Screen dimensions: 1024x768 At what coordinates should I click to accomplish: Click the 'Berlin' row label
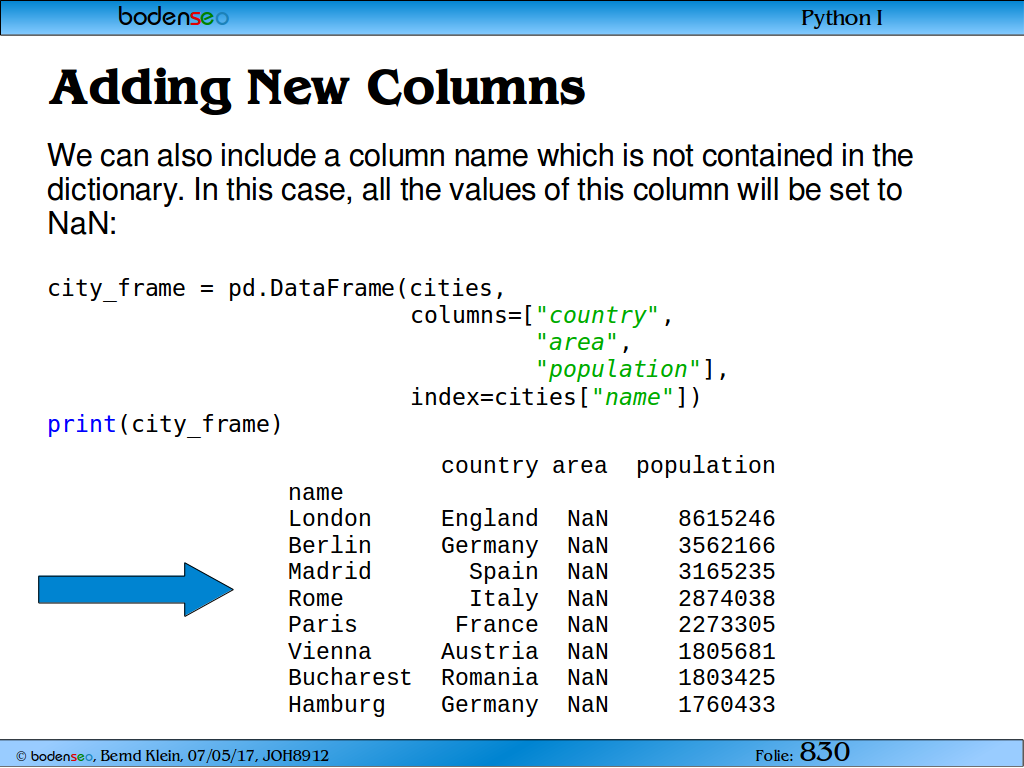point(330,545)
